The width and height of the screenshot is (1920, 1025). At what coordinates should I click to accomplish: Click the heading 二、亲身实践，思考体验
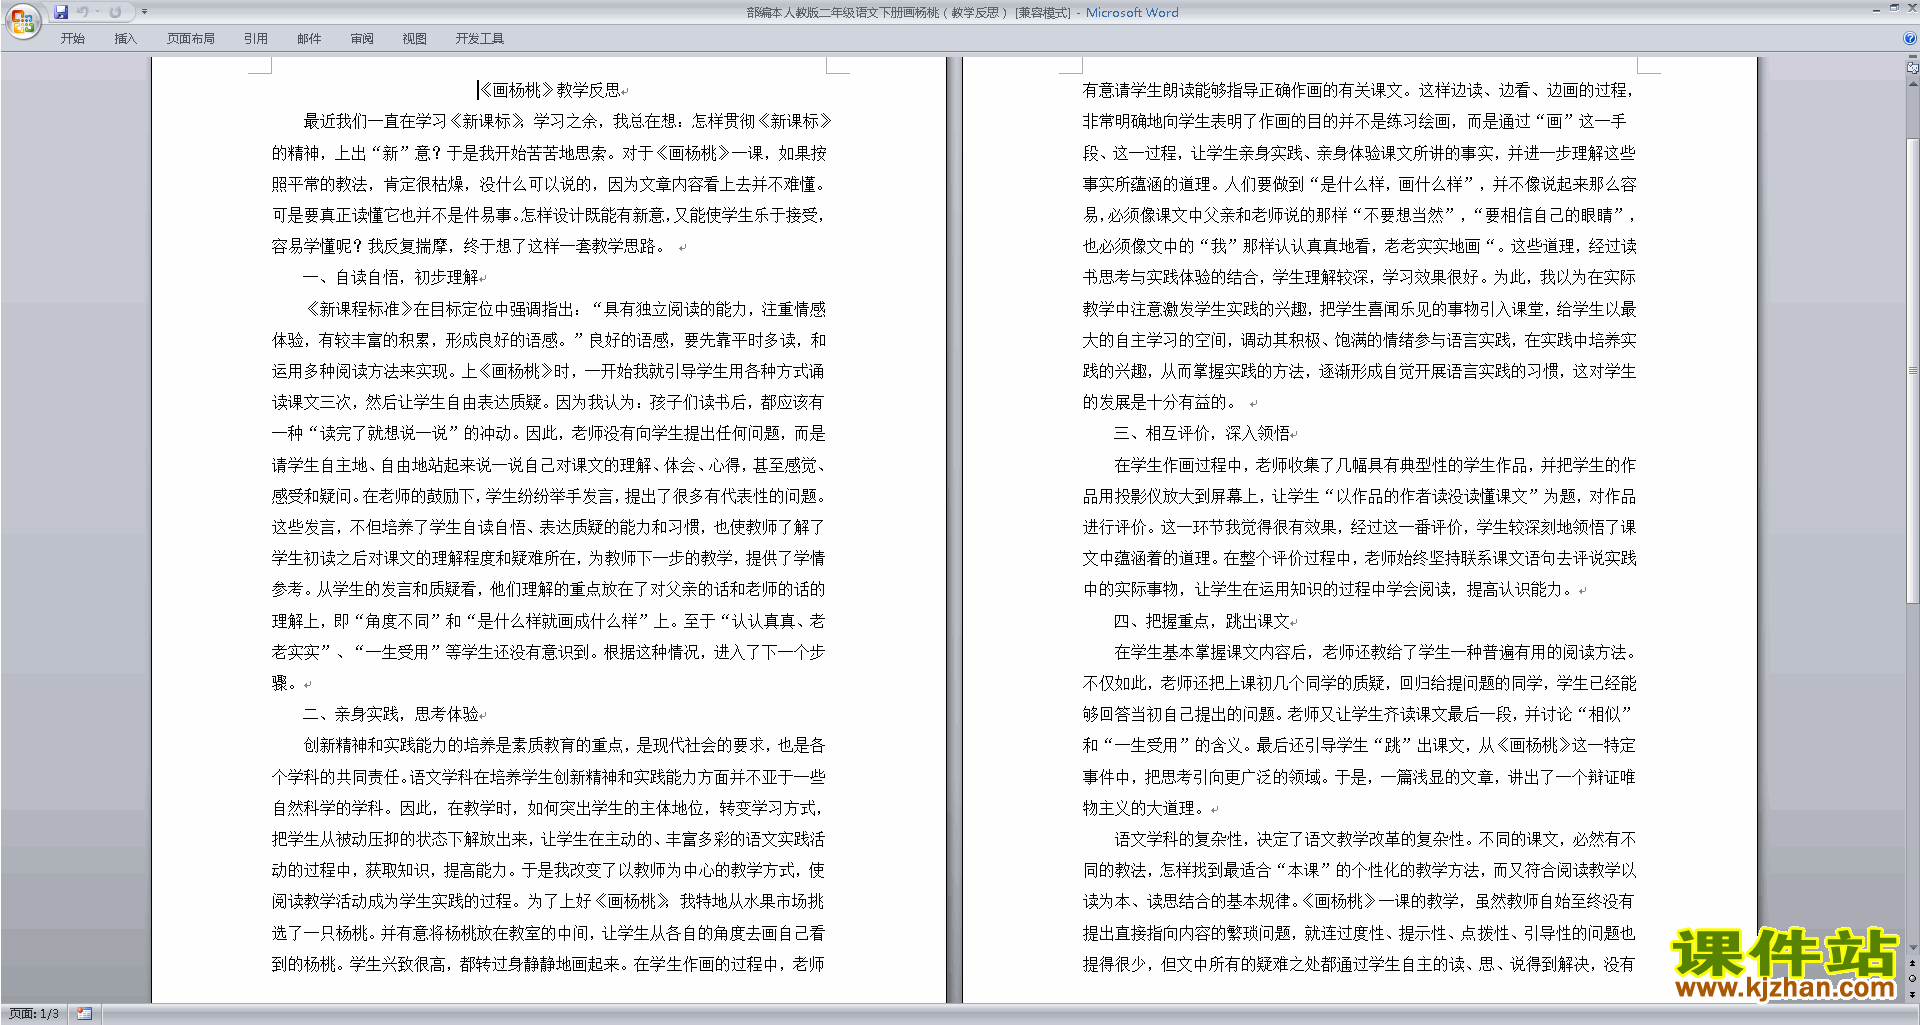pos(391,714)
